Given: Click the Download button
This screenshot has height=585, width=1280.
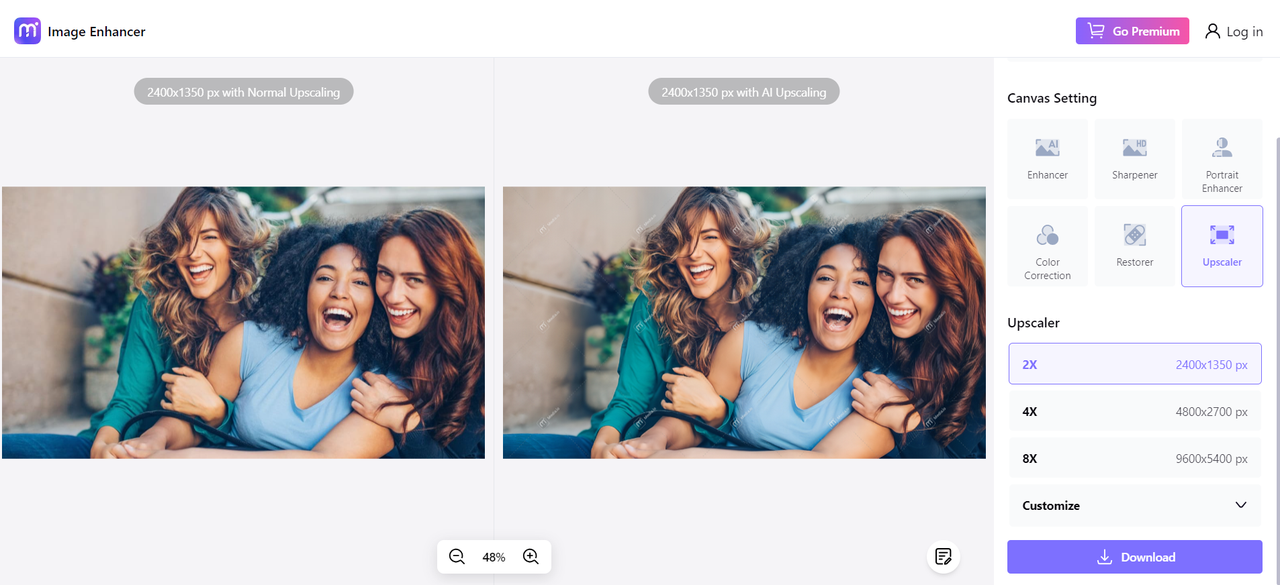Looking at the screenshot, I should tap(1134, 557).
